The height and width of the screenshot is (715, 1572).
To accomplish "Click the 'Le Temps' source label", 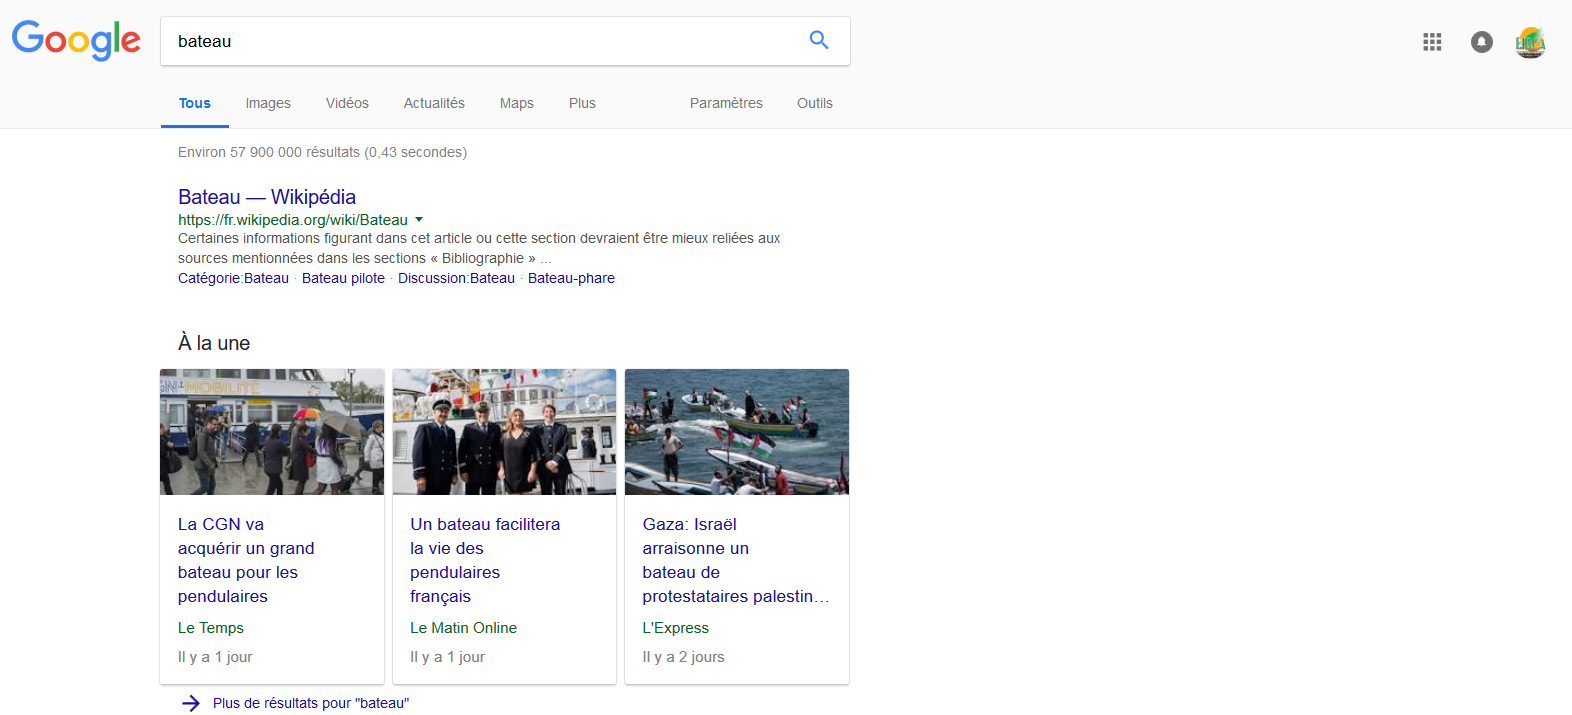I will (211, 628).
